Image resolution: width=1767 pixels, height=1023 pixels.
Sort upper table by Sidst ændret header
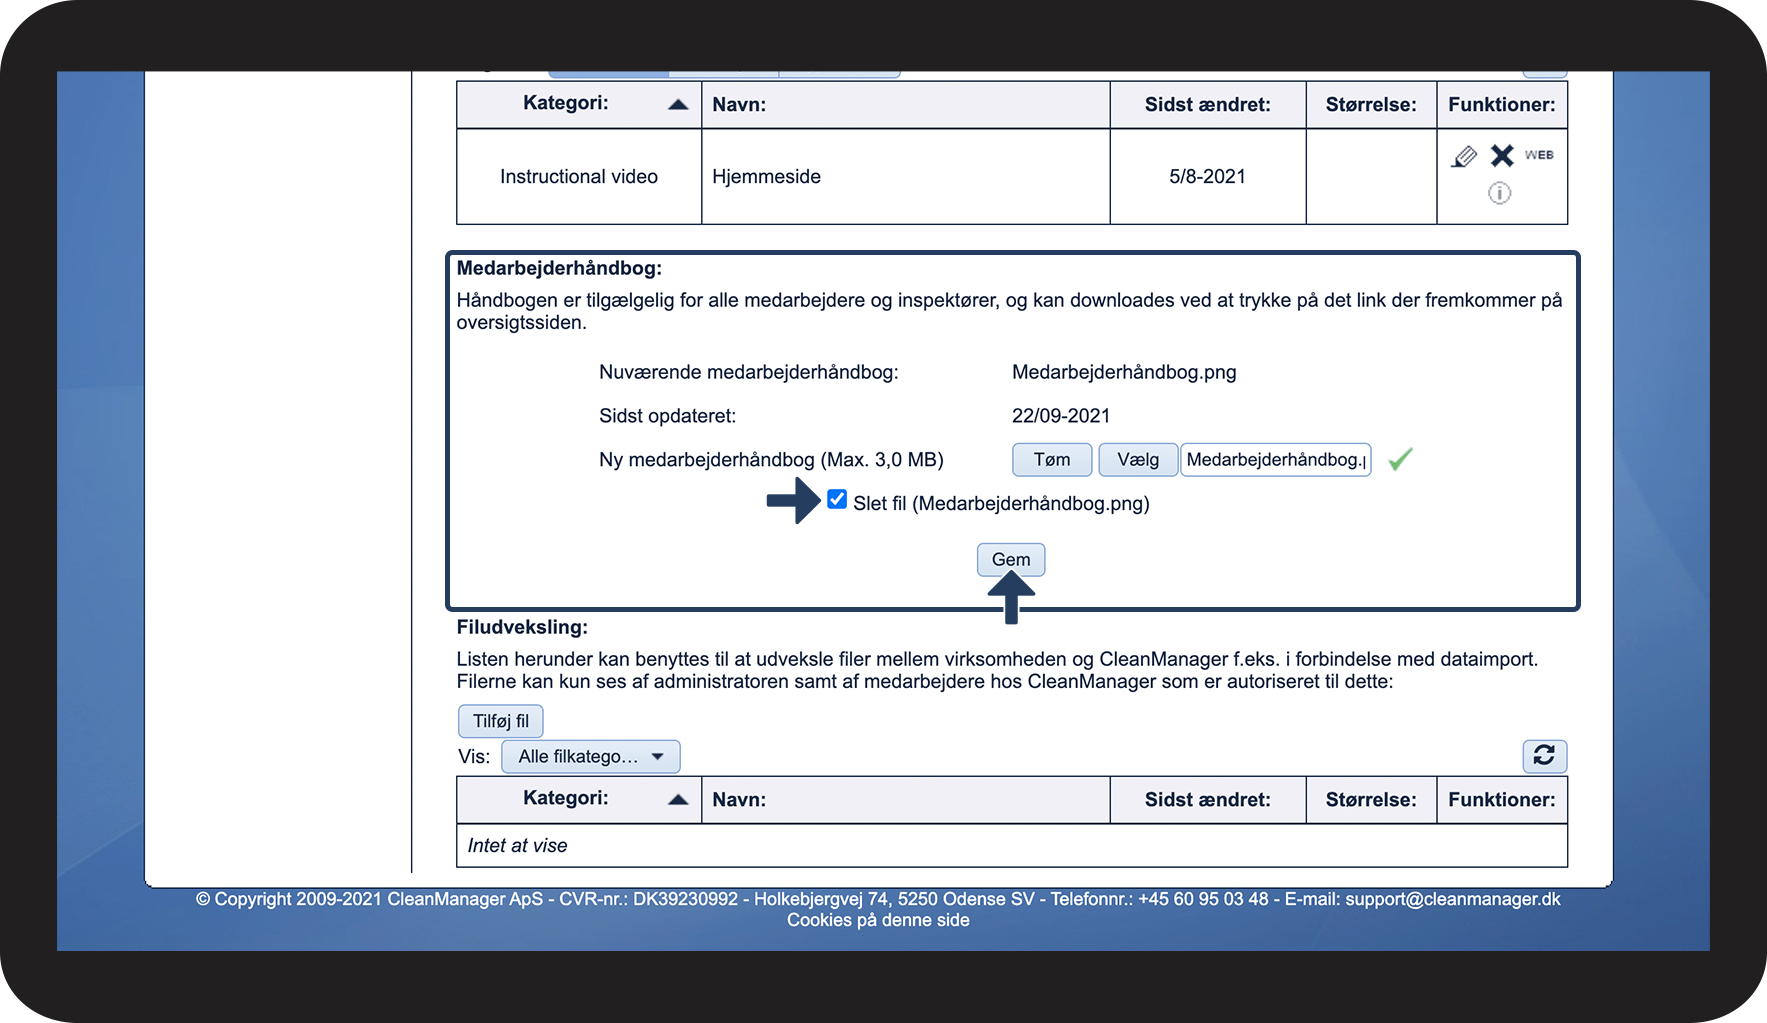tap(1207, 105)
